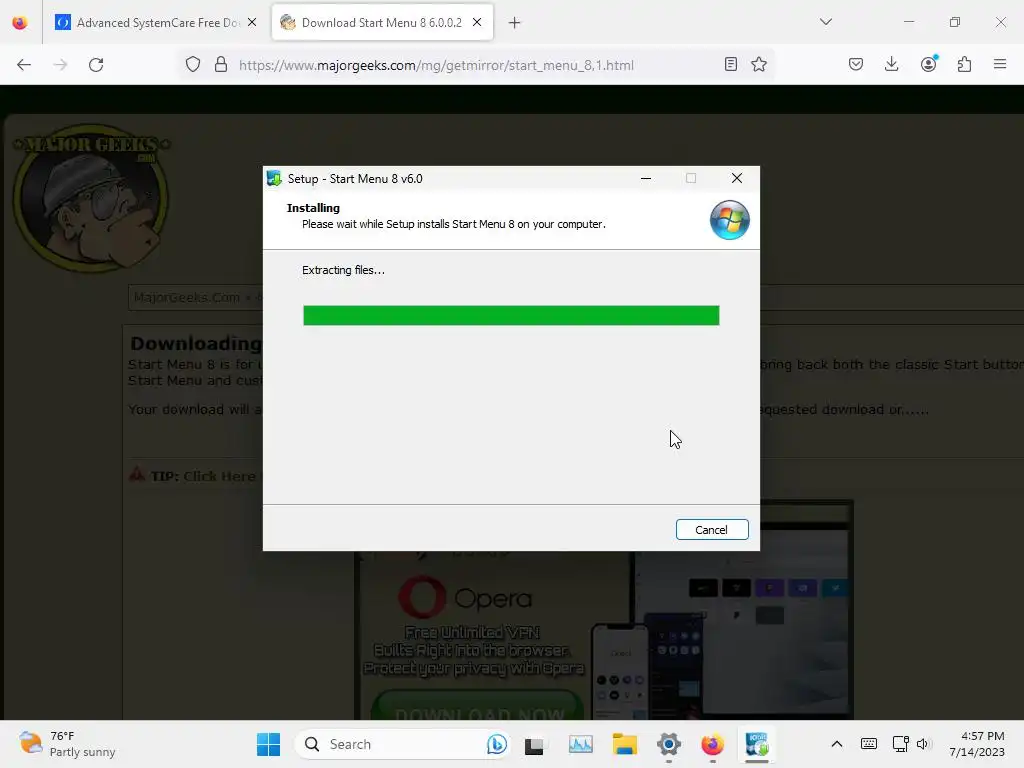Viewport: 1024px width, 768px height.
Task: Open the volume tray icon
Action: (x=923, y=744)
